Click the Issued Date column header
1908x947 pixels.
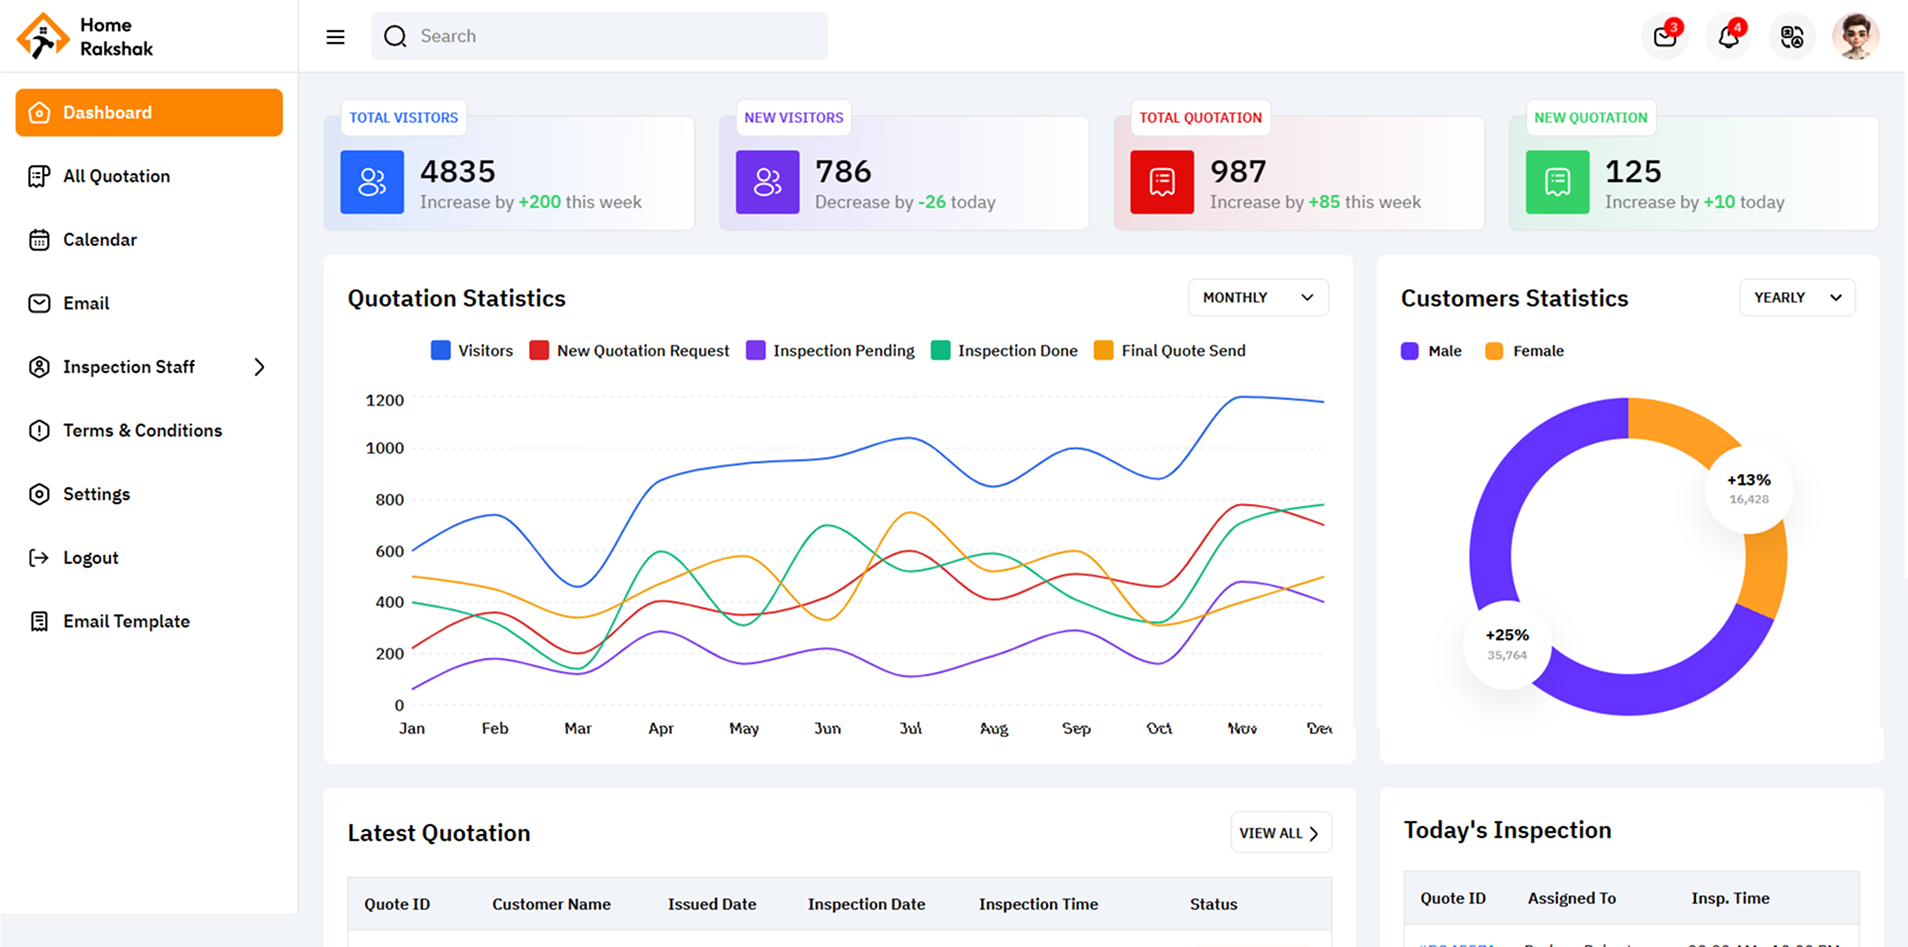tap(712, 904)
